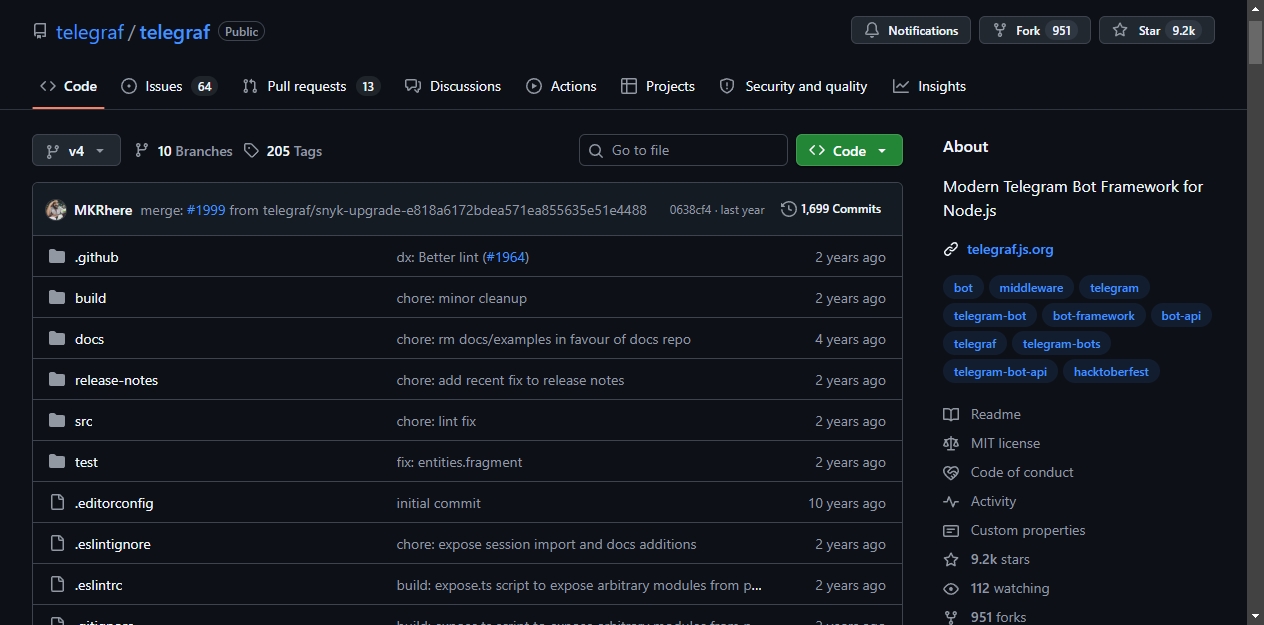Open the telegraf.js.org website link
The width and height of the screenshot is (1264, 625).
(x=1010, y=249)
